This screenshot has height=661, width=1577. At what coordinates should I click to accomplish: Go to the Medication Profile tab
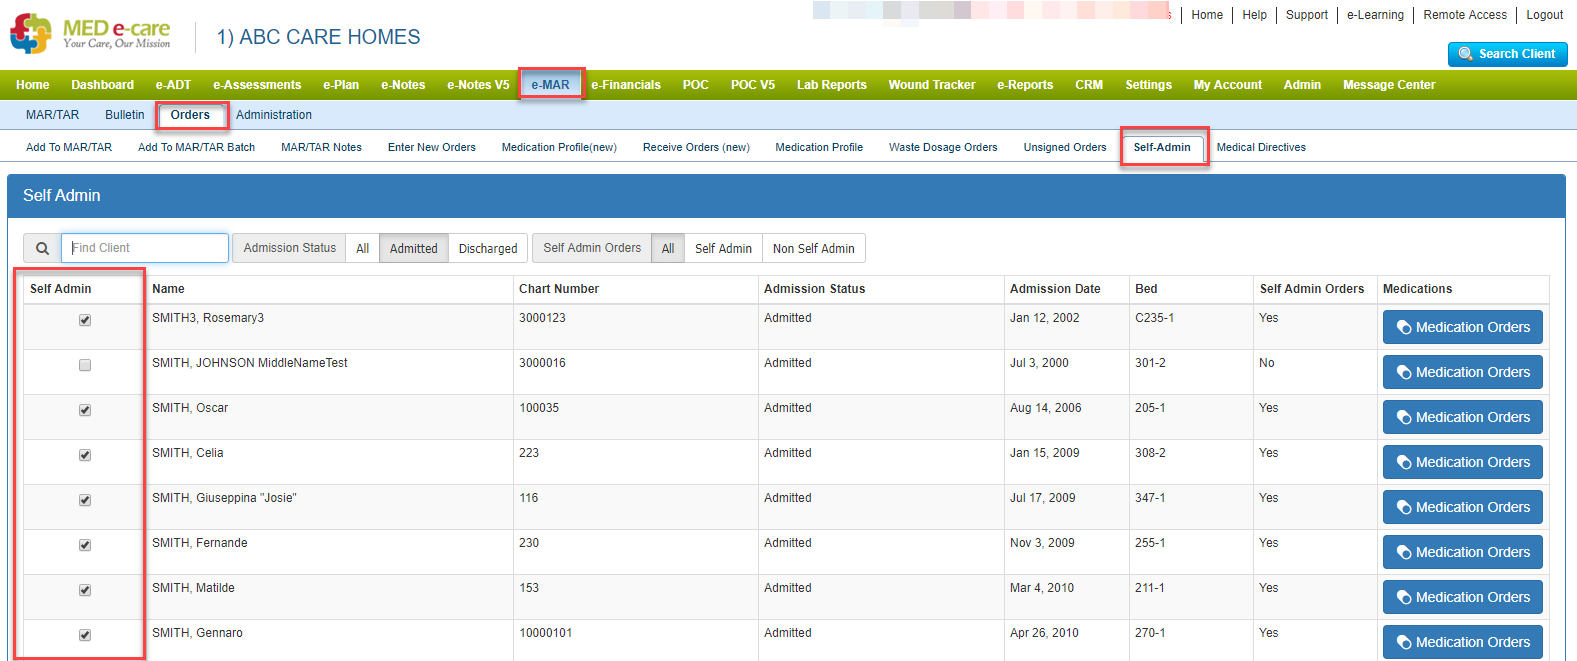coord(819,147)
